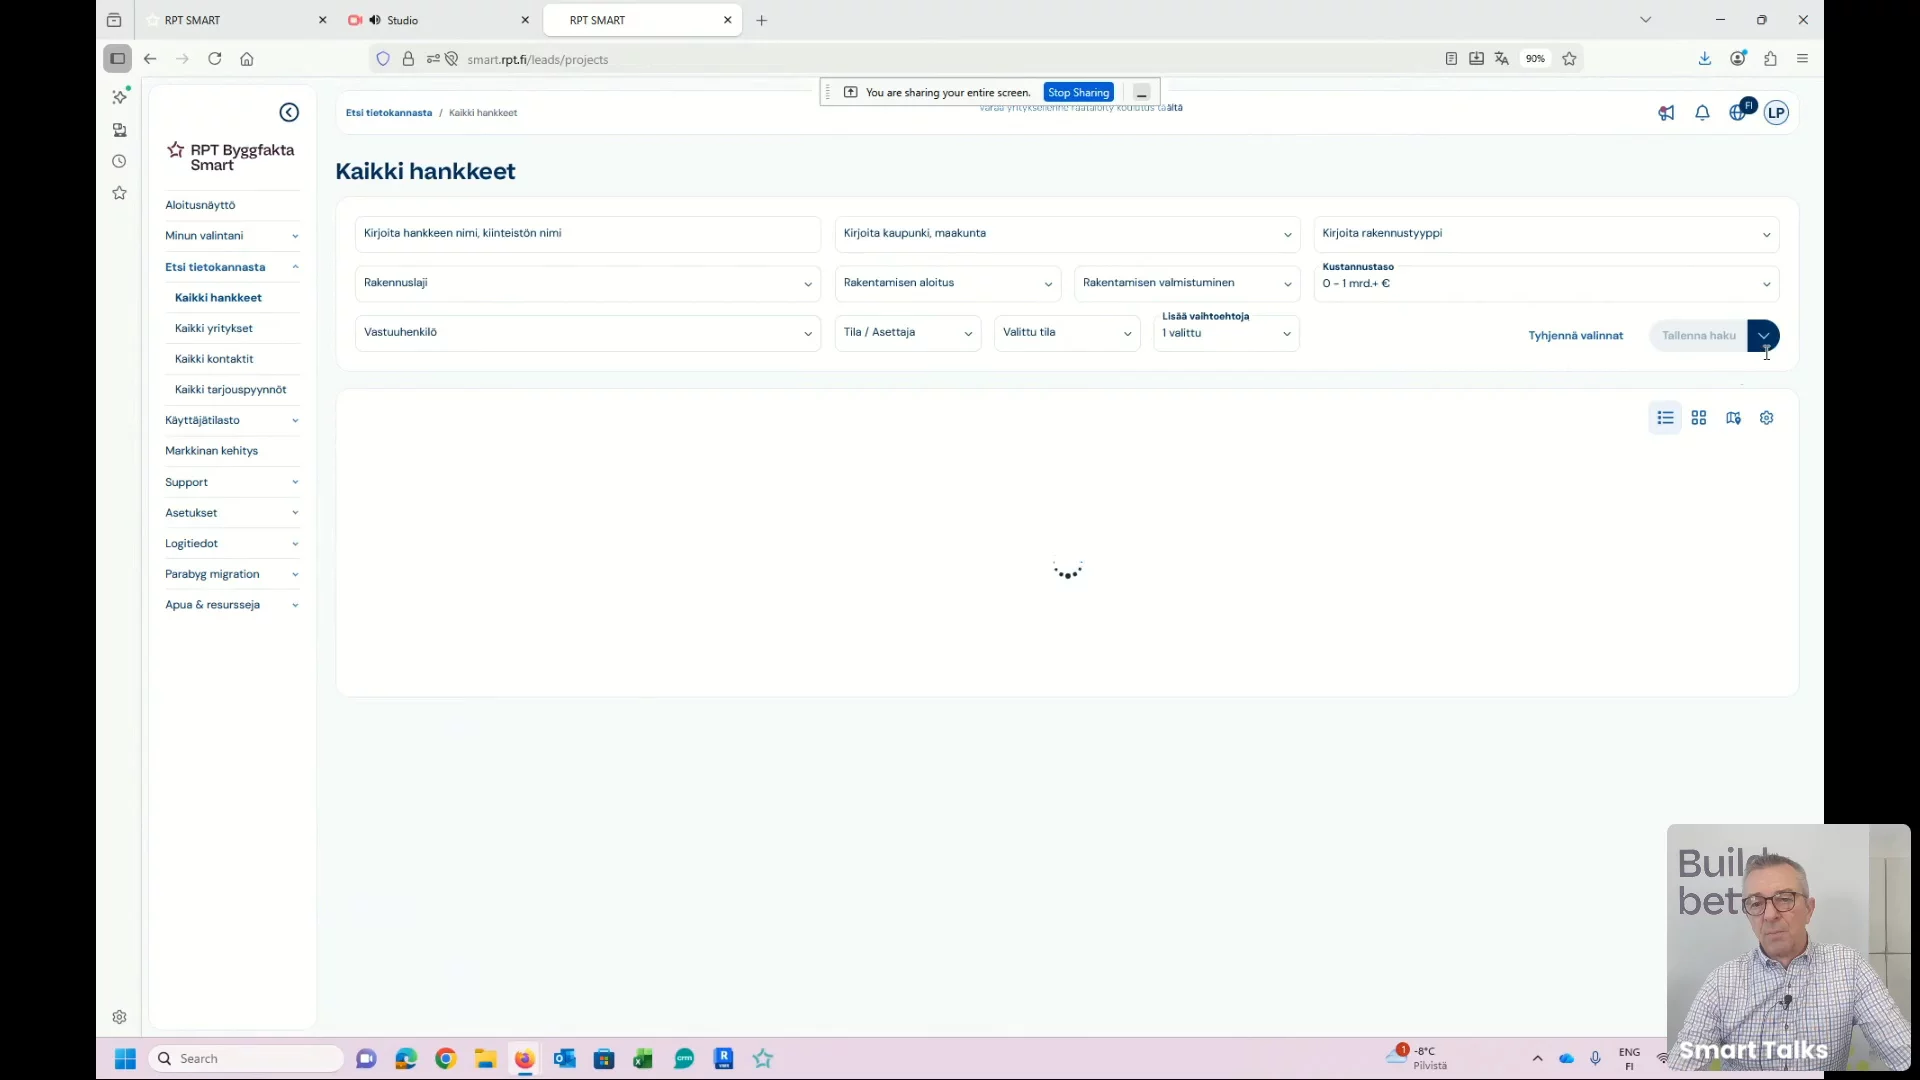Open notifications bell icon
This screenshot has height=1080, width=1920.
coord(1702,113)
